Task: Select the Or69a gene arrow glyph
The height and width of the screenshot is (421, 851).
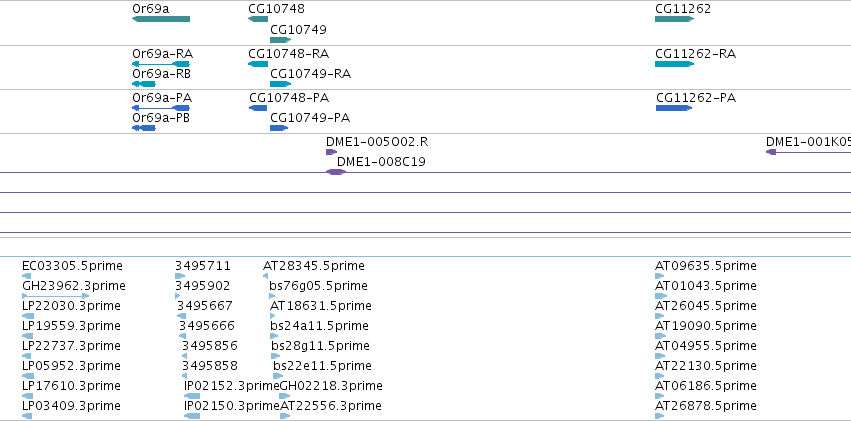Action: point(161,19)
